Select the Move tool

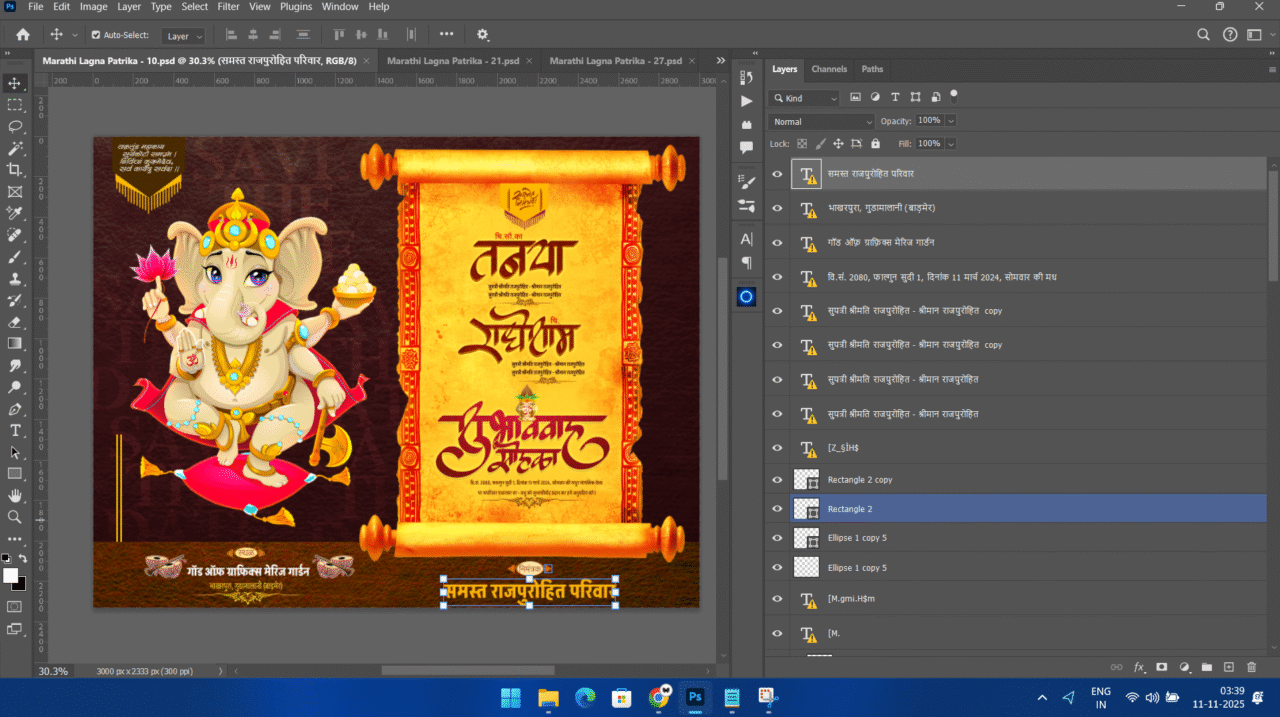coord(14,83)
